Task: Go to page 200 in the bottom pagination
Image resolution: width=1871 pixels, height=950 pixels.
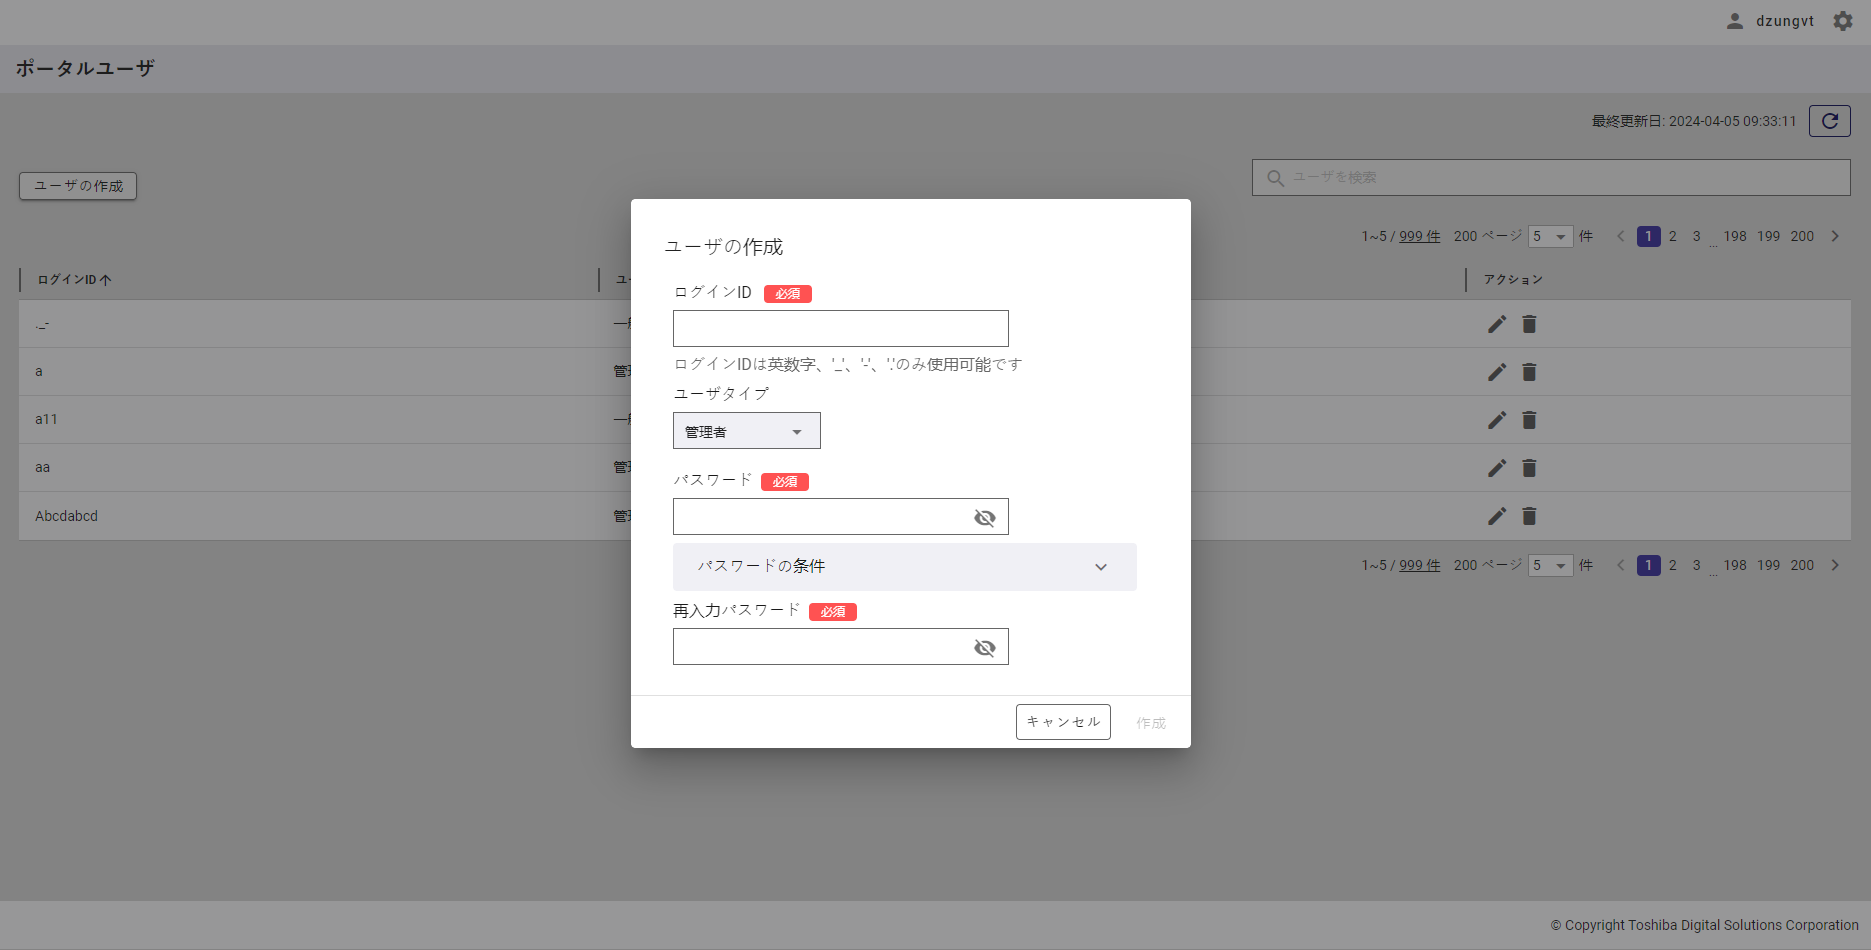Action: [1801, 565]
